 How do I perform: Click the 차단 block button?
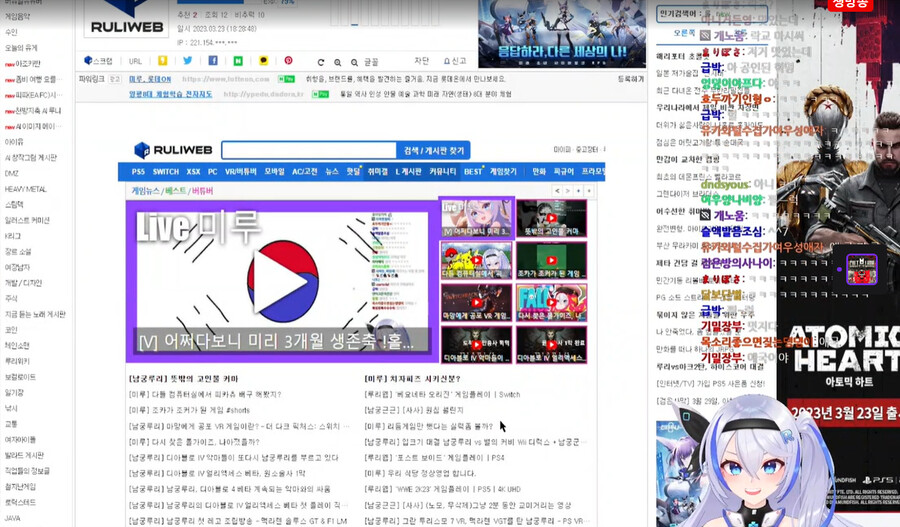[x=421, y=61]
